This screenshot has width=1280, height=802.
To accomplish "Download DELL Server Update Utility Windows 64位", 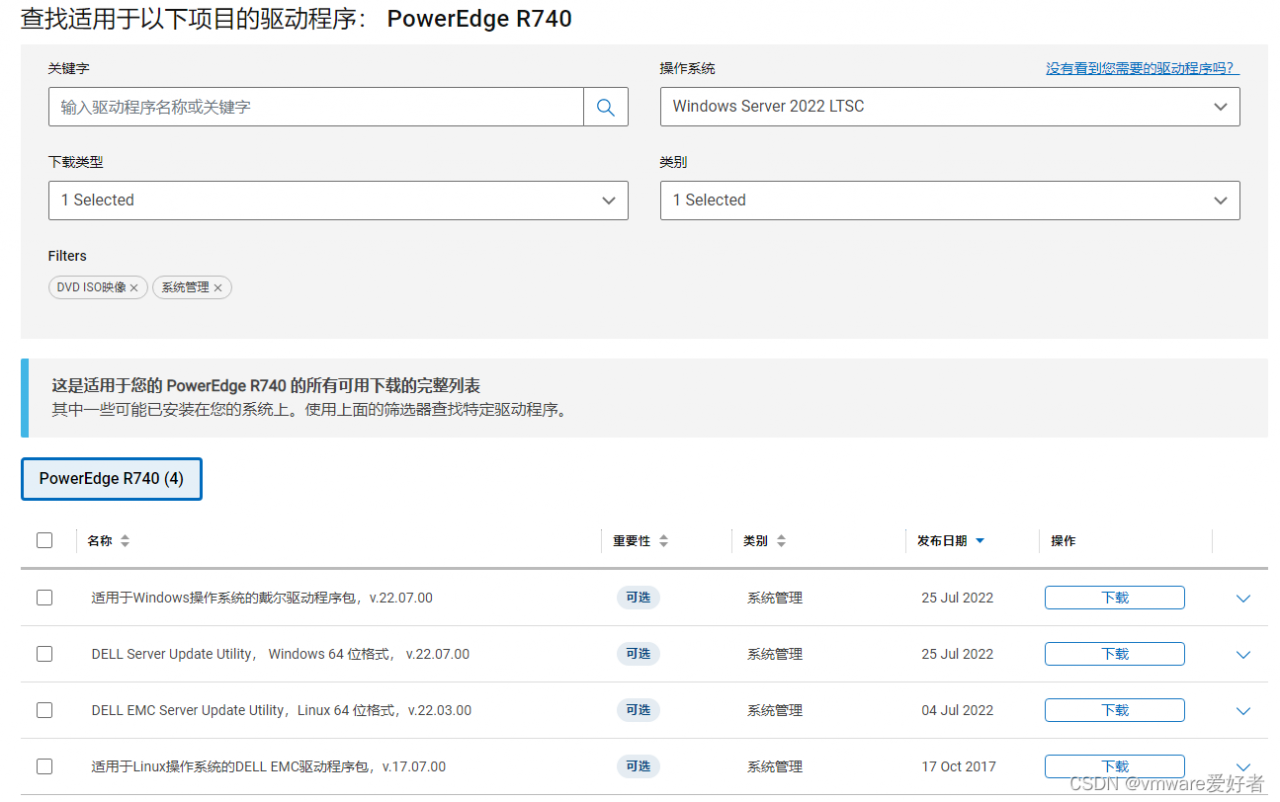I will [x=1115, y=653].
